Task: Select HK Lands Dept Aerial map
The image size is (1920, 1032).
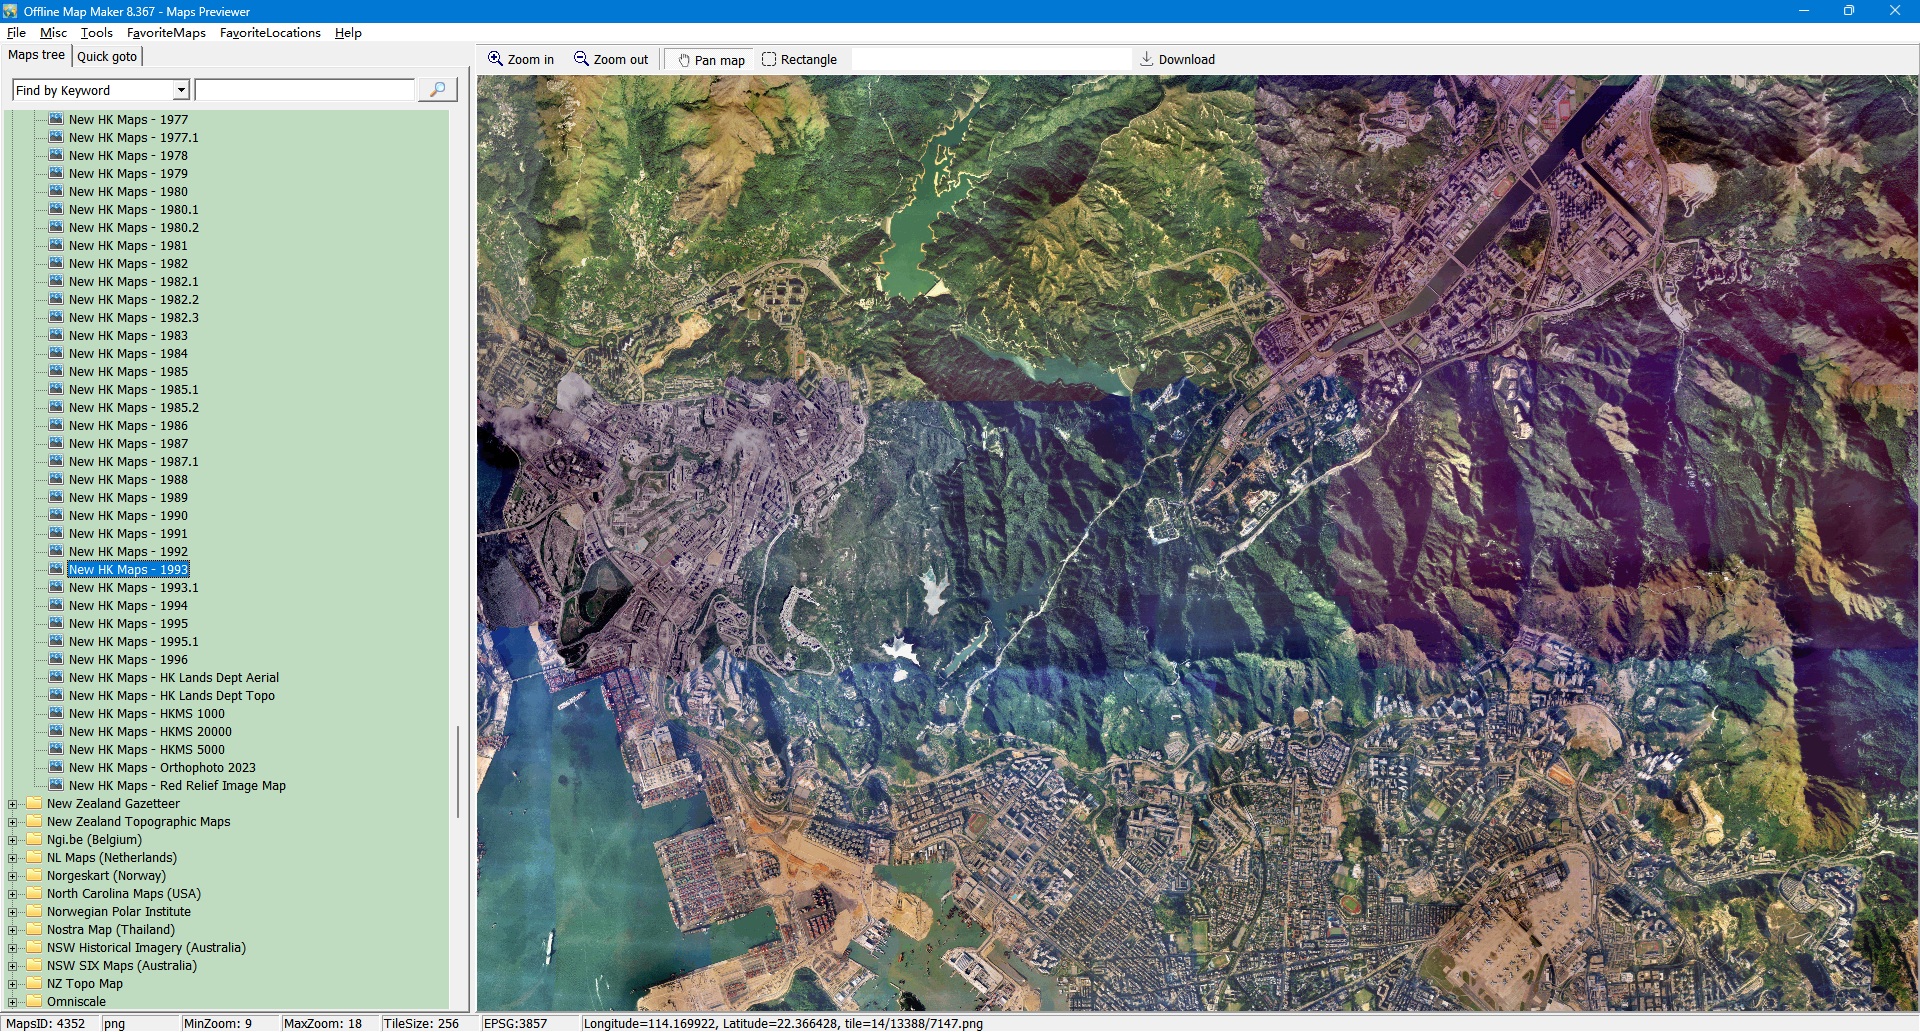Action: (x=173, y=678)
